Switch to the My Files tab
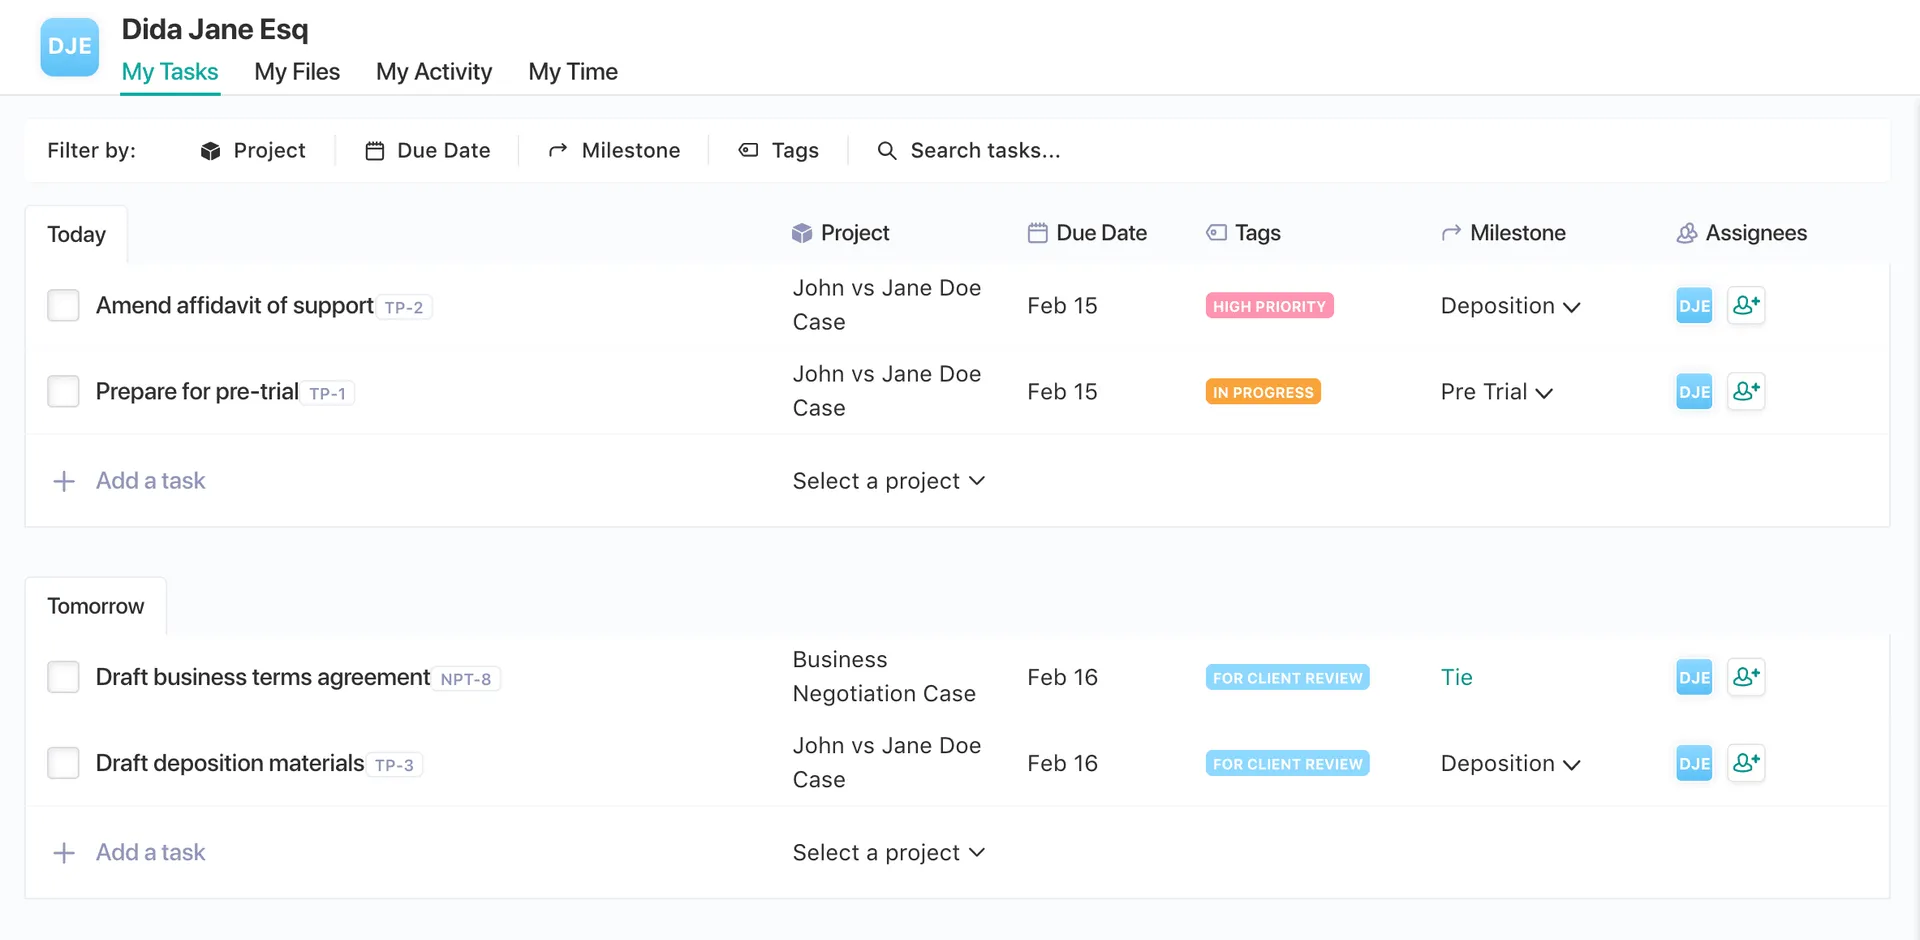The height and width of the screenshot is (940, 1920). (x=297, y=72)
